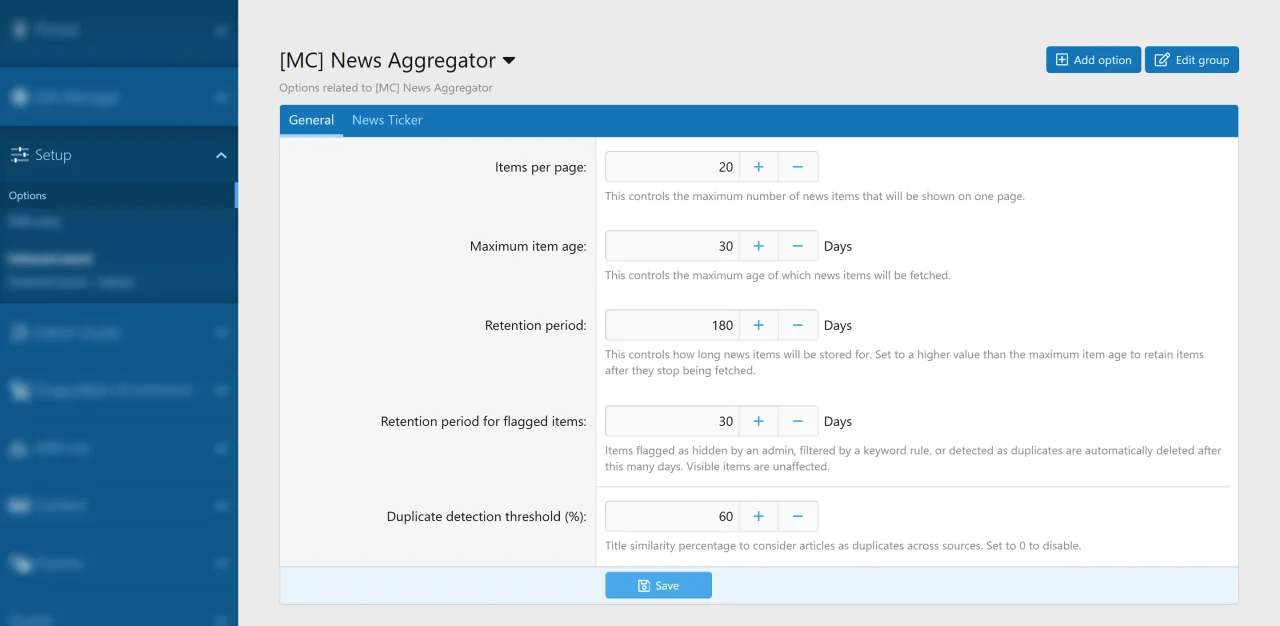Decrease Items per page with minus button
The height and width of the screenshot is (626, 1280).
tap(798, 167)
